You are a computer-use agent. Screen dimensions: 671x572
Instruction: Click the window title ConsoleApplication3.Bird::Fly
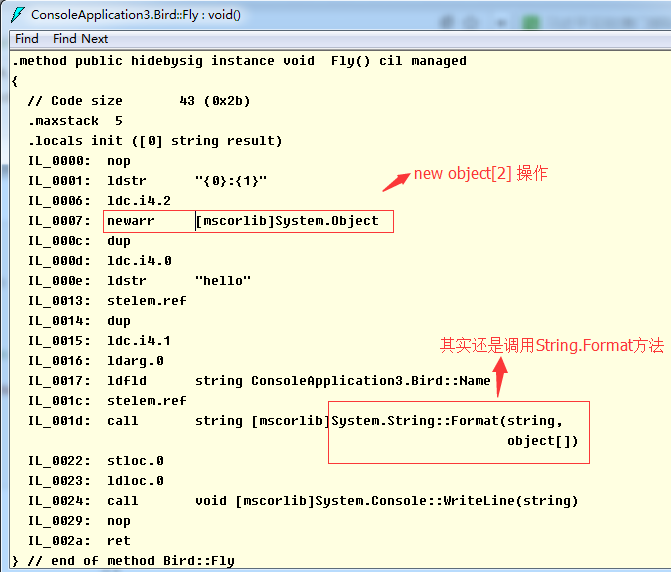point(136,15)
